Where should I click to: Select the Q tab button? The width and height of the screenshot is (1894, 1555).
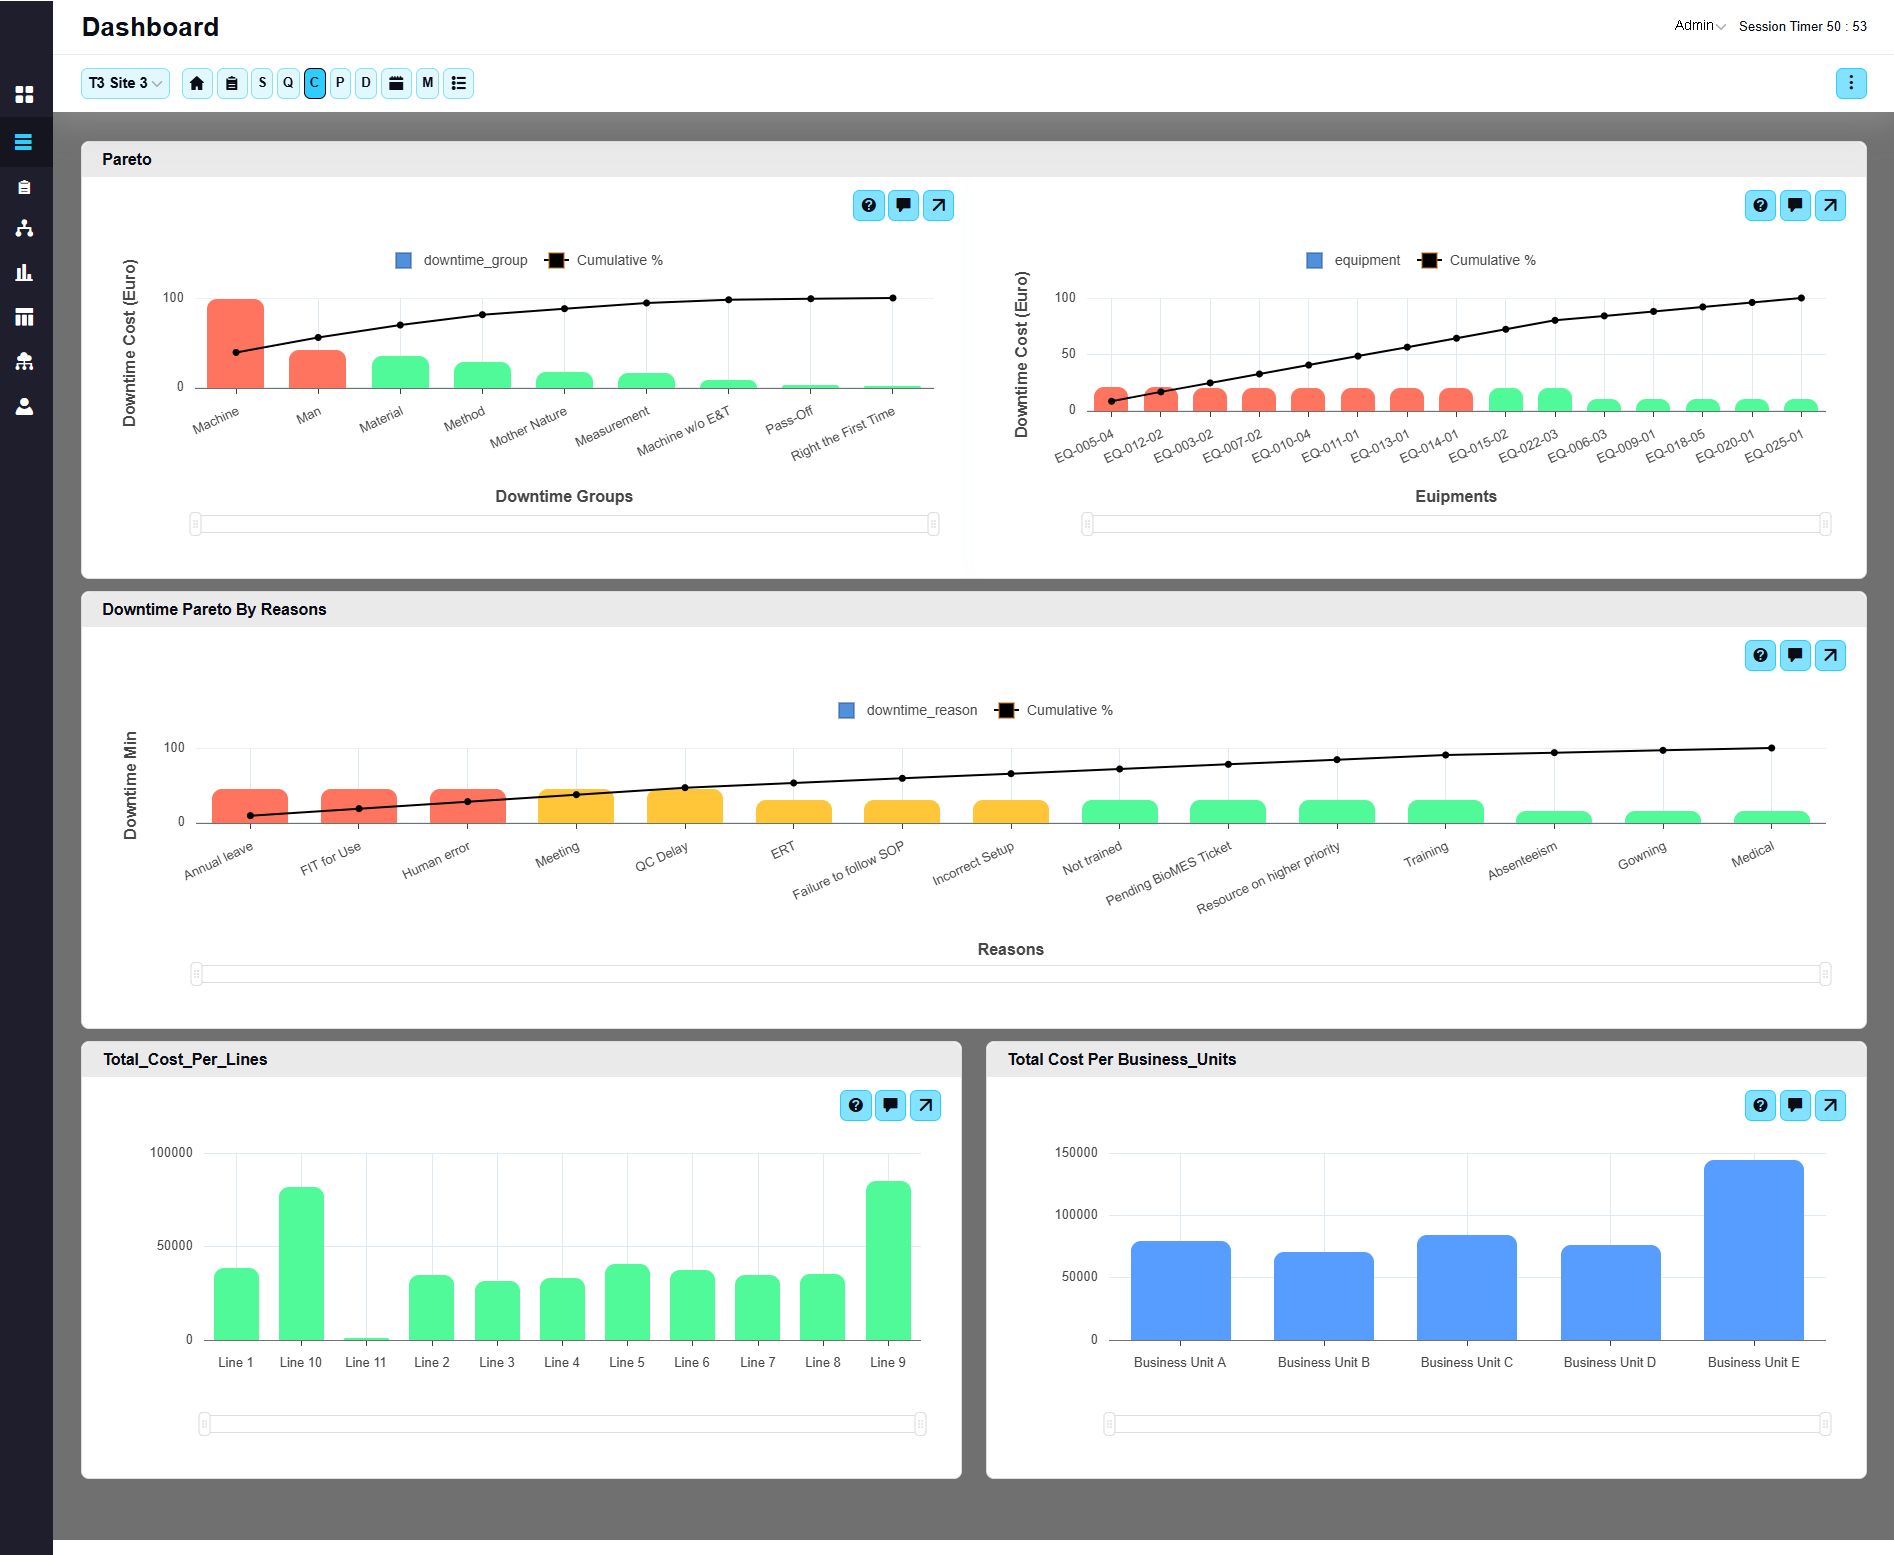288,83
